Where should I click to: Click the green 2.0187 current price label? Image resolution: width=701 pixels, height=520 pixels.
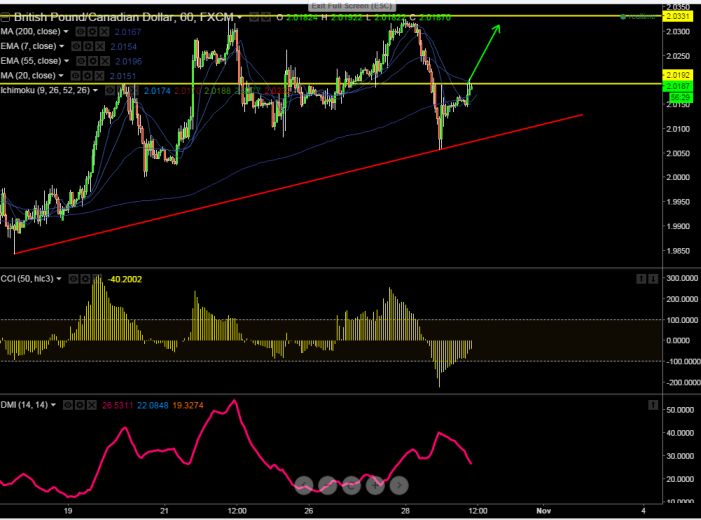tap(677, 86)
